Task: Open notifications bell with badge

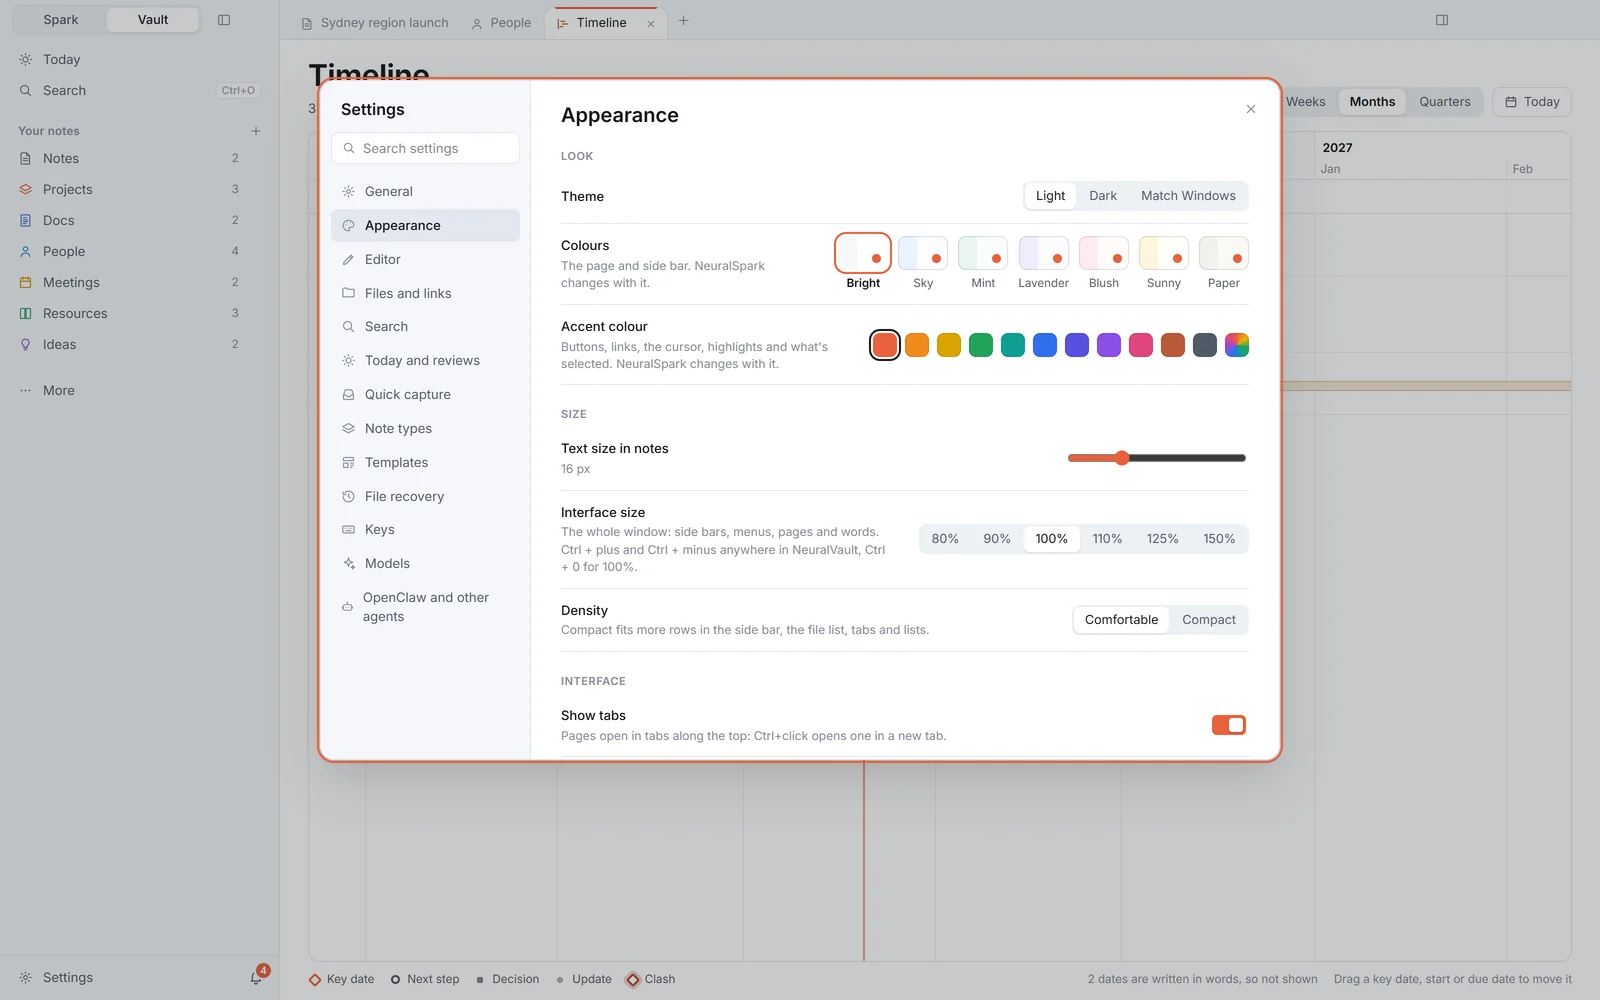Action: [x=257, y=977]
